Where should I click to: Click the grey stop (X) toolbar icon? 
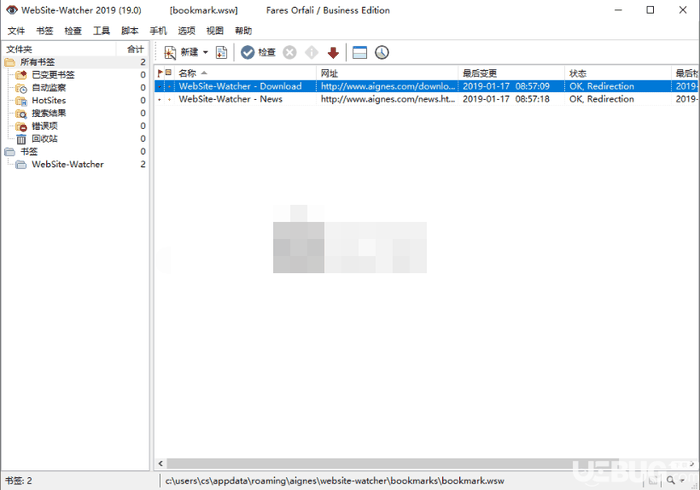(x=290, y=53)
